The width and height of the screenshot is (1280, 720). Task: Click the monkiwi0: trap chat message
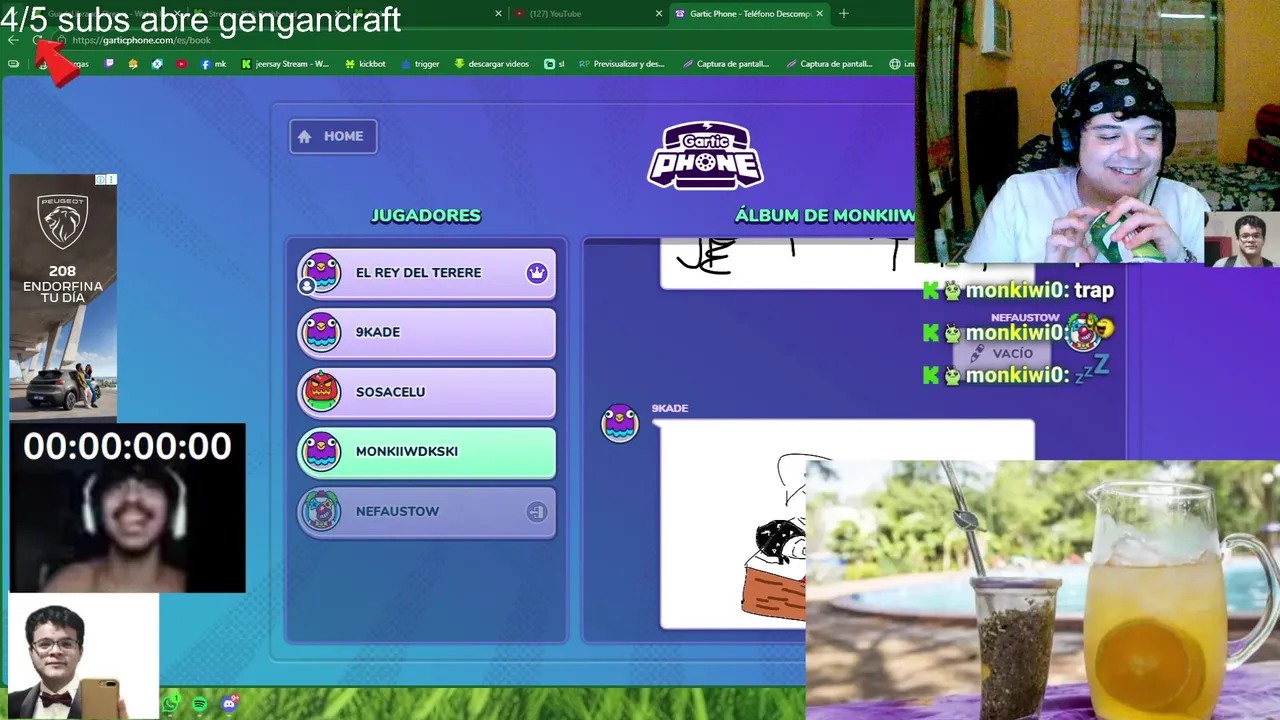1018,290
